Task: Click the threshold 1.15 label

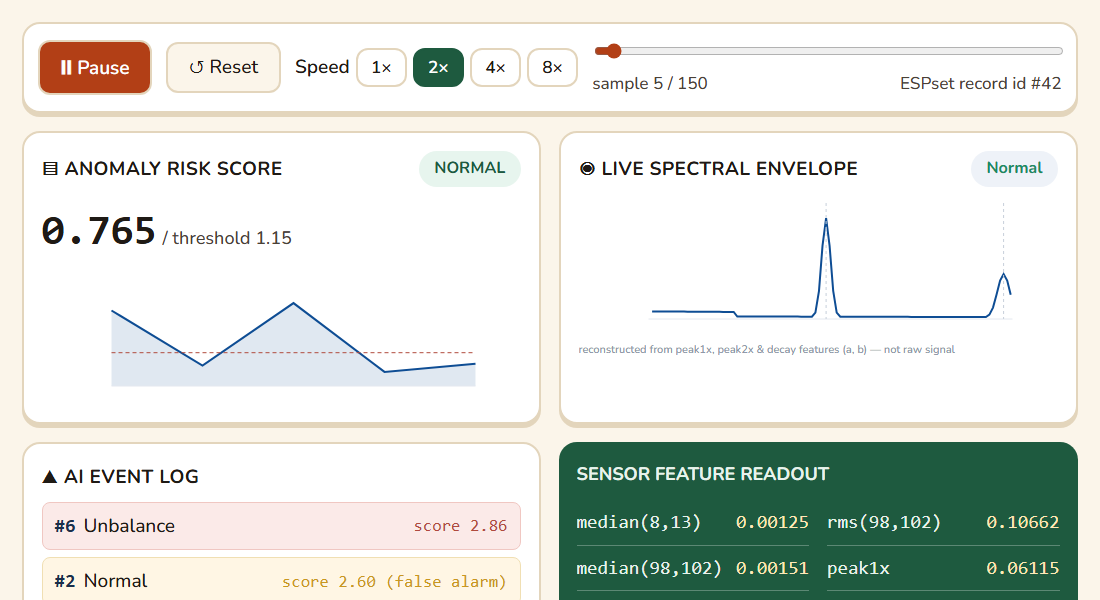Action: coord(227,238)
